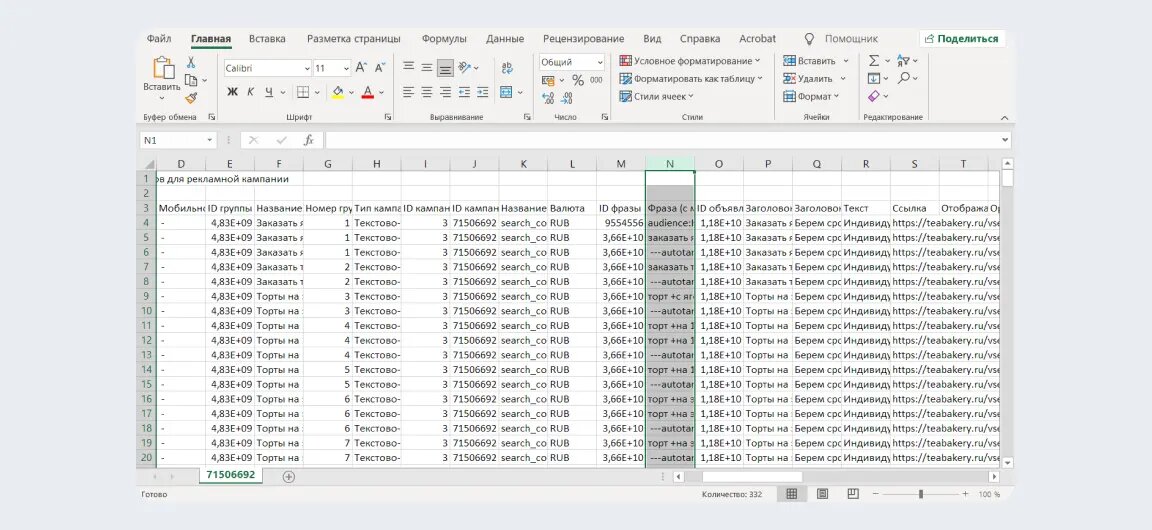Adjust the zoom slider handle

click(x=921, y=495)
